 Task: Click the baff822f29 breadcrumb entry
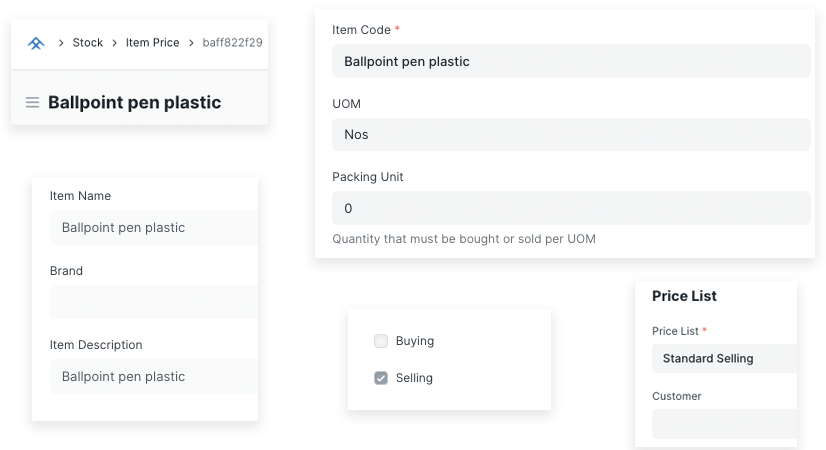[232, 43]
